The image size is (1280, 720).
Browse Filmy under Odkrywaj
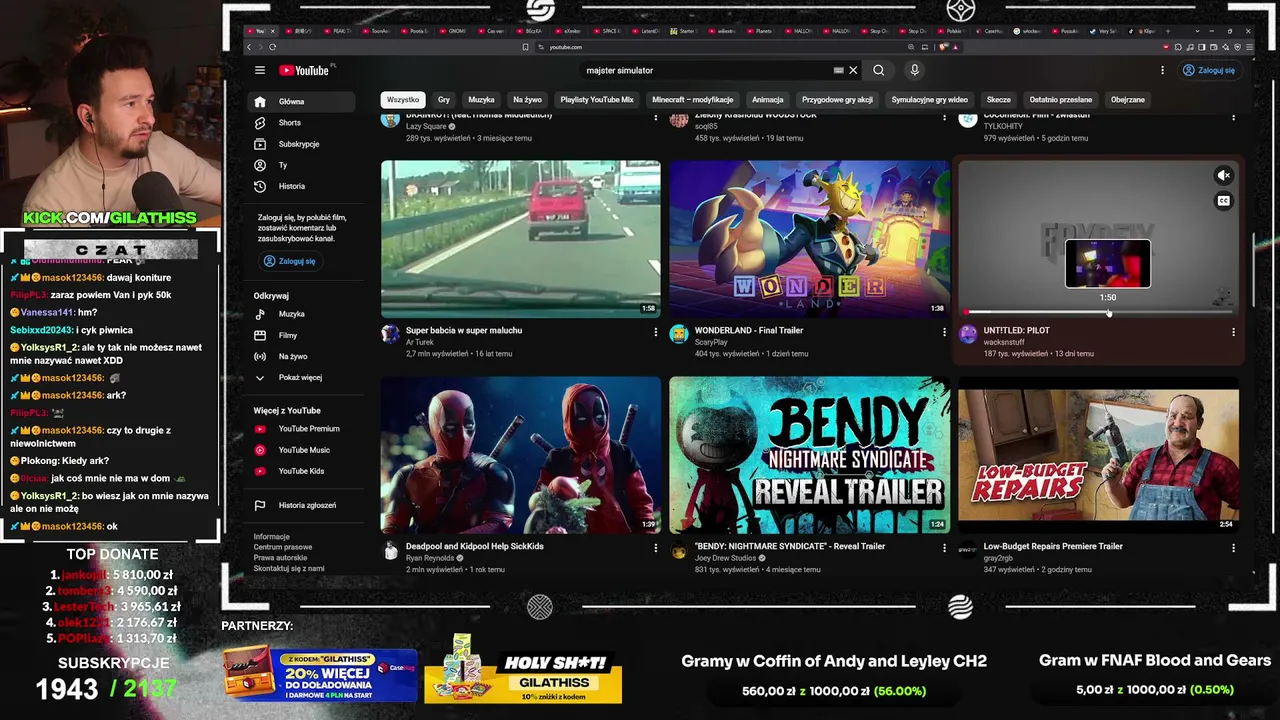(x=300, y=335)
